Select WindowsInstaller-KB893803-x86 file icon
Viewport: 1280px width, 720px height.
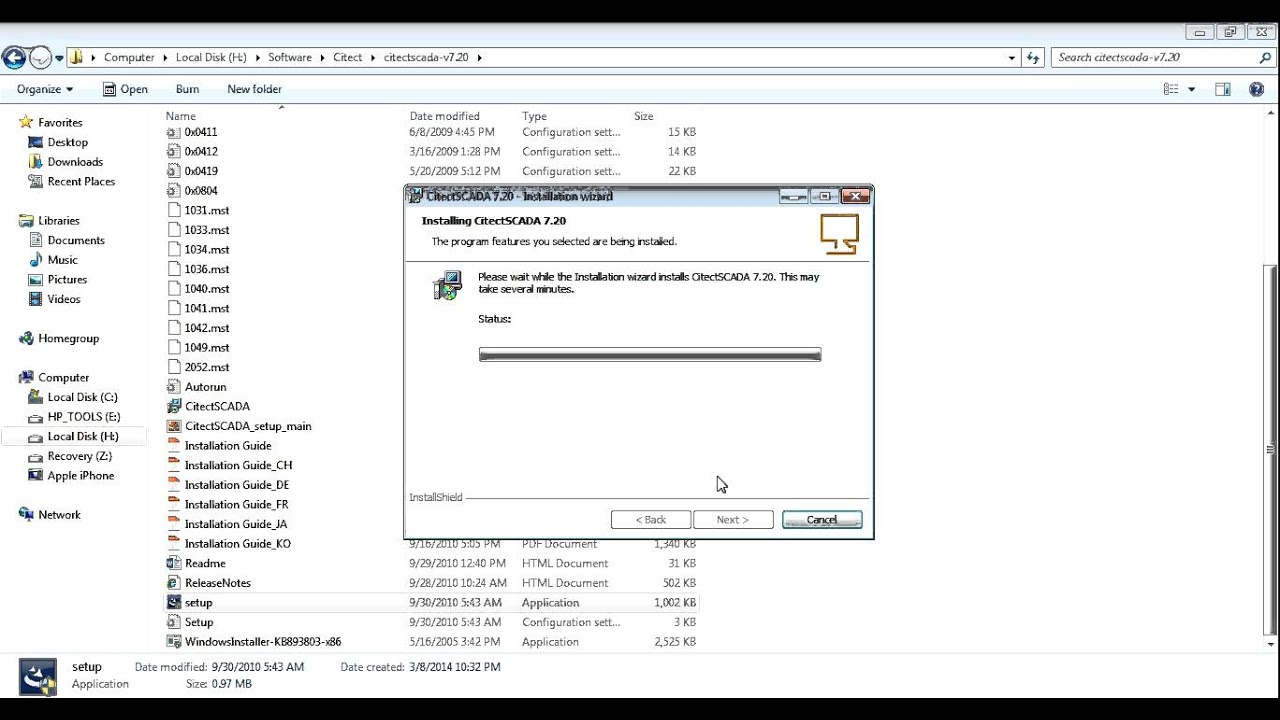174,642
